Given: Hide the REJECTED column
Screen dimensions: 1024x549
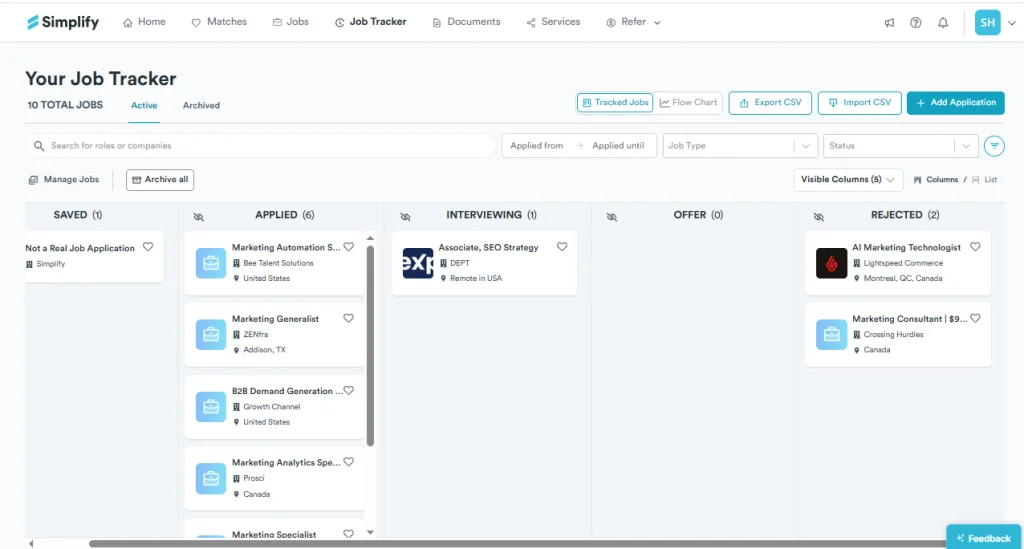Looking at the screenshot, I should (818, 217).
